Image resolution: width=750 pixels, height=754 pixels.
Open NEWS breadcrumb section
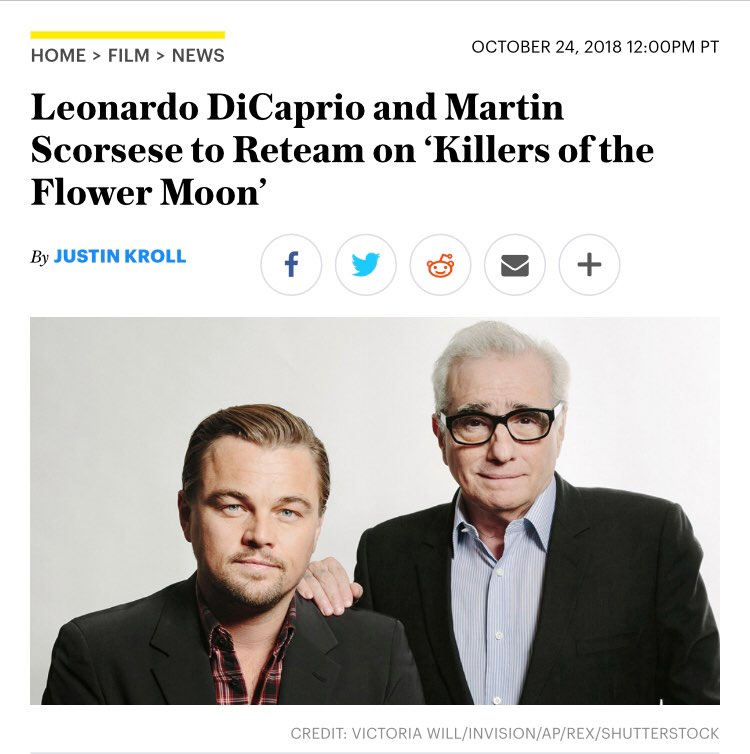(198, 56)
